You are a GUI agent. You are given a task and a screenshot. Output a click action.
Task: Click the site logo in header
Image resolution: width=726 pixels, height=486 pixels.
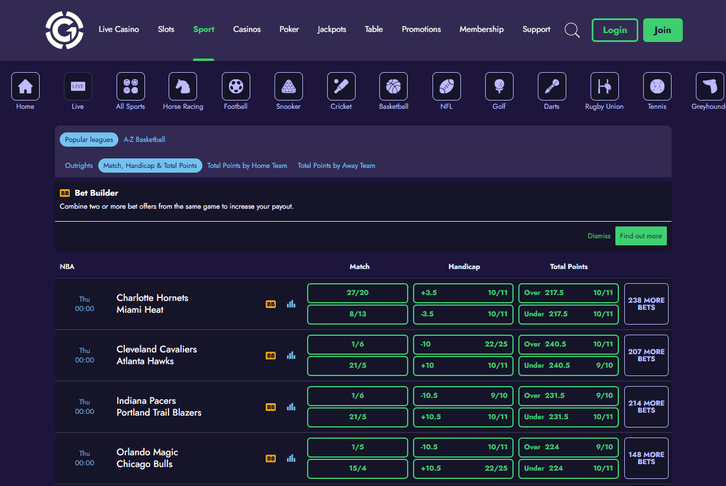click(64, 30)
